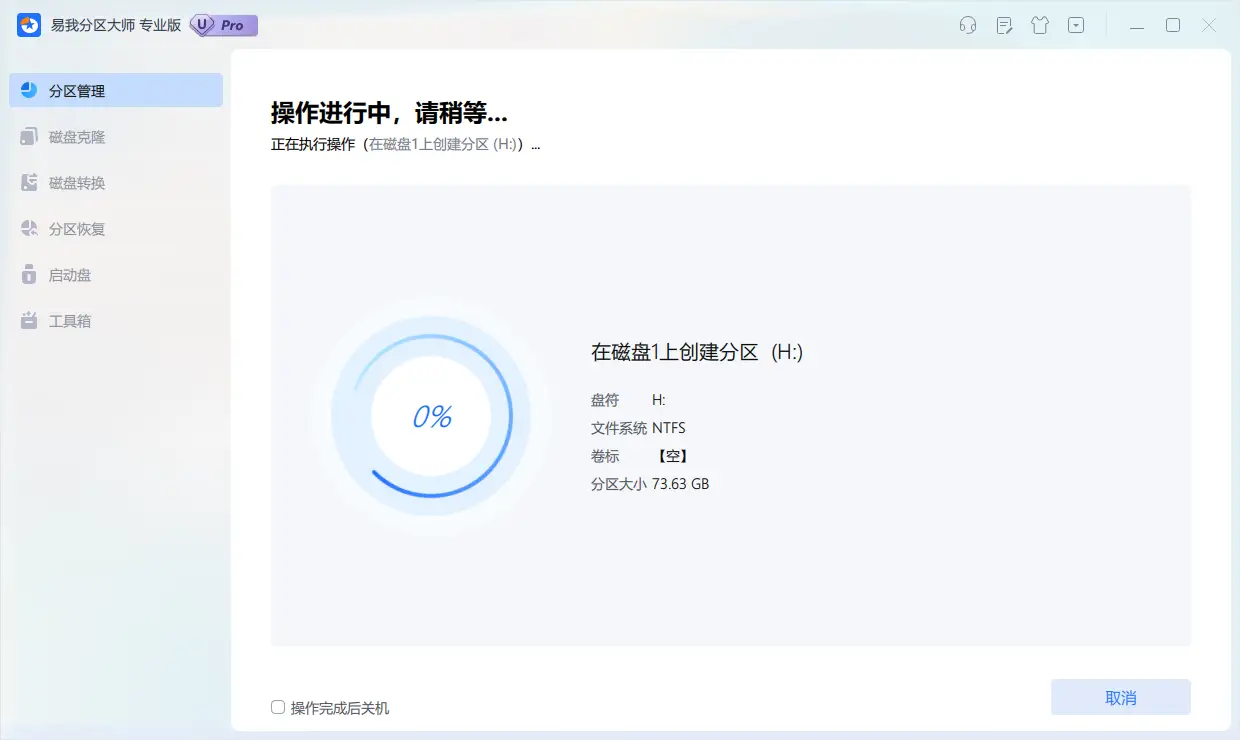Screen dimensions: 1240x740
Task: Maximize the application window
Action: coord(1173,25)
